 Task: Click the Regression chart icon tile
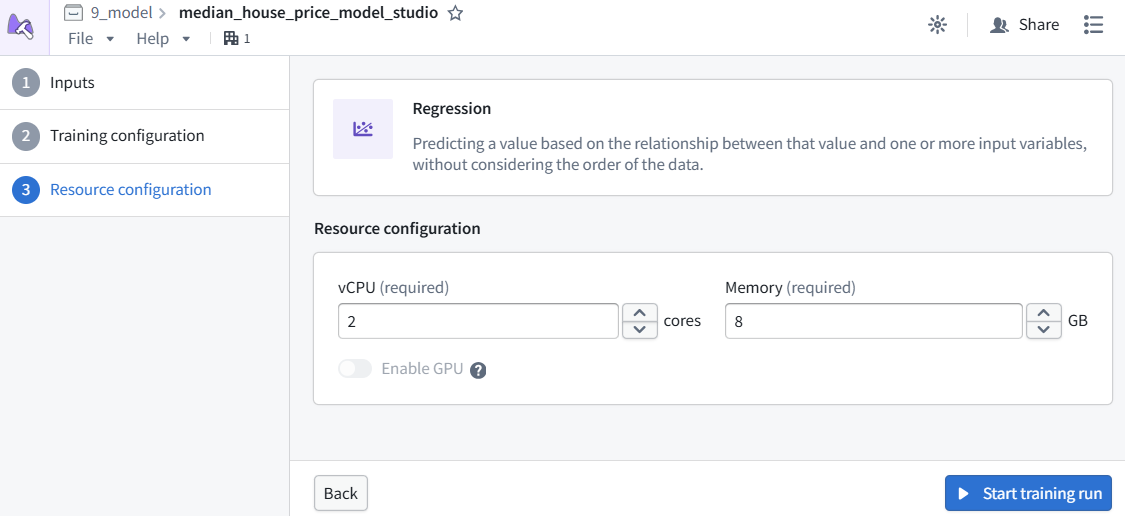[363, 129]
